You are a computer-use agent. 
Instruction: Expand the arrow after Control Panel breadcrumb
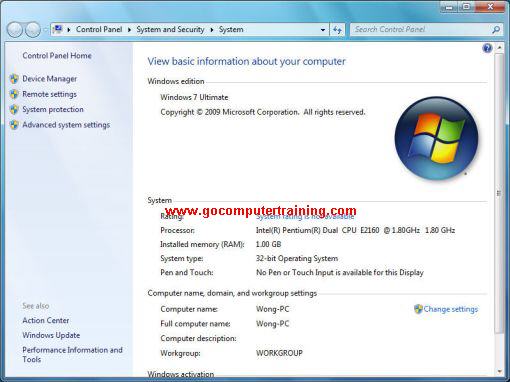[x=129, y=30]
